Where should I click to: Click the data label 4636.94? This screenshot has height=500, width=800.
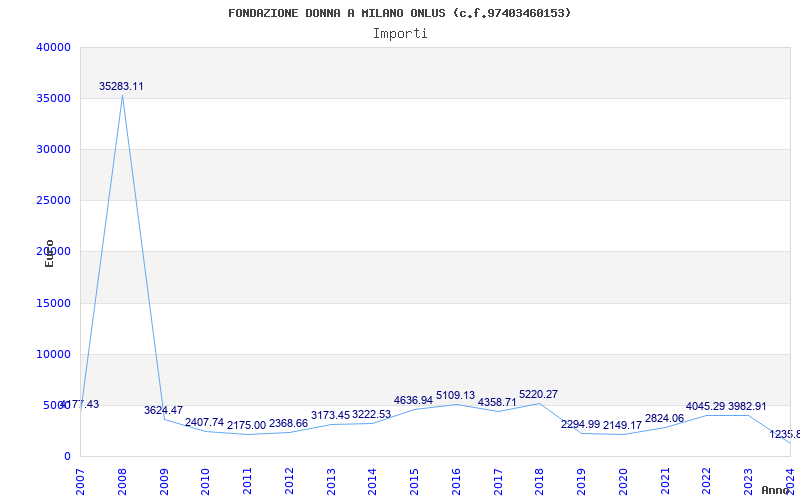[413, 401]
